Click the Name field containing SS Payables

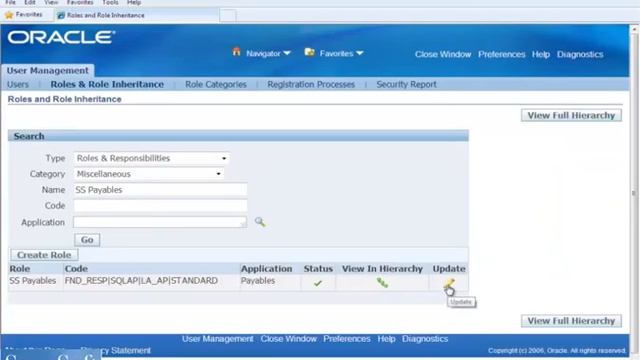coord(160,190)
